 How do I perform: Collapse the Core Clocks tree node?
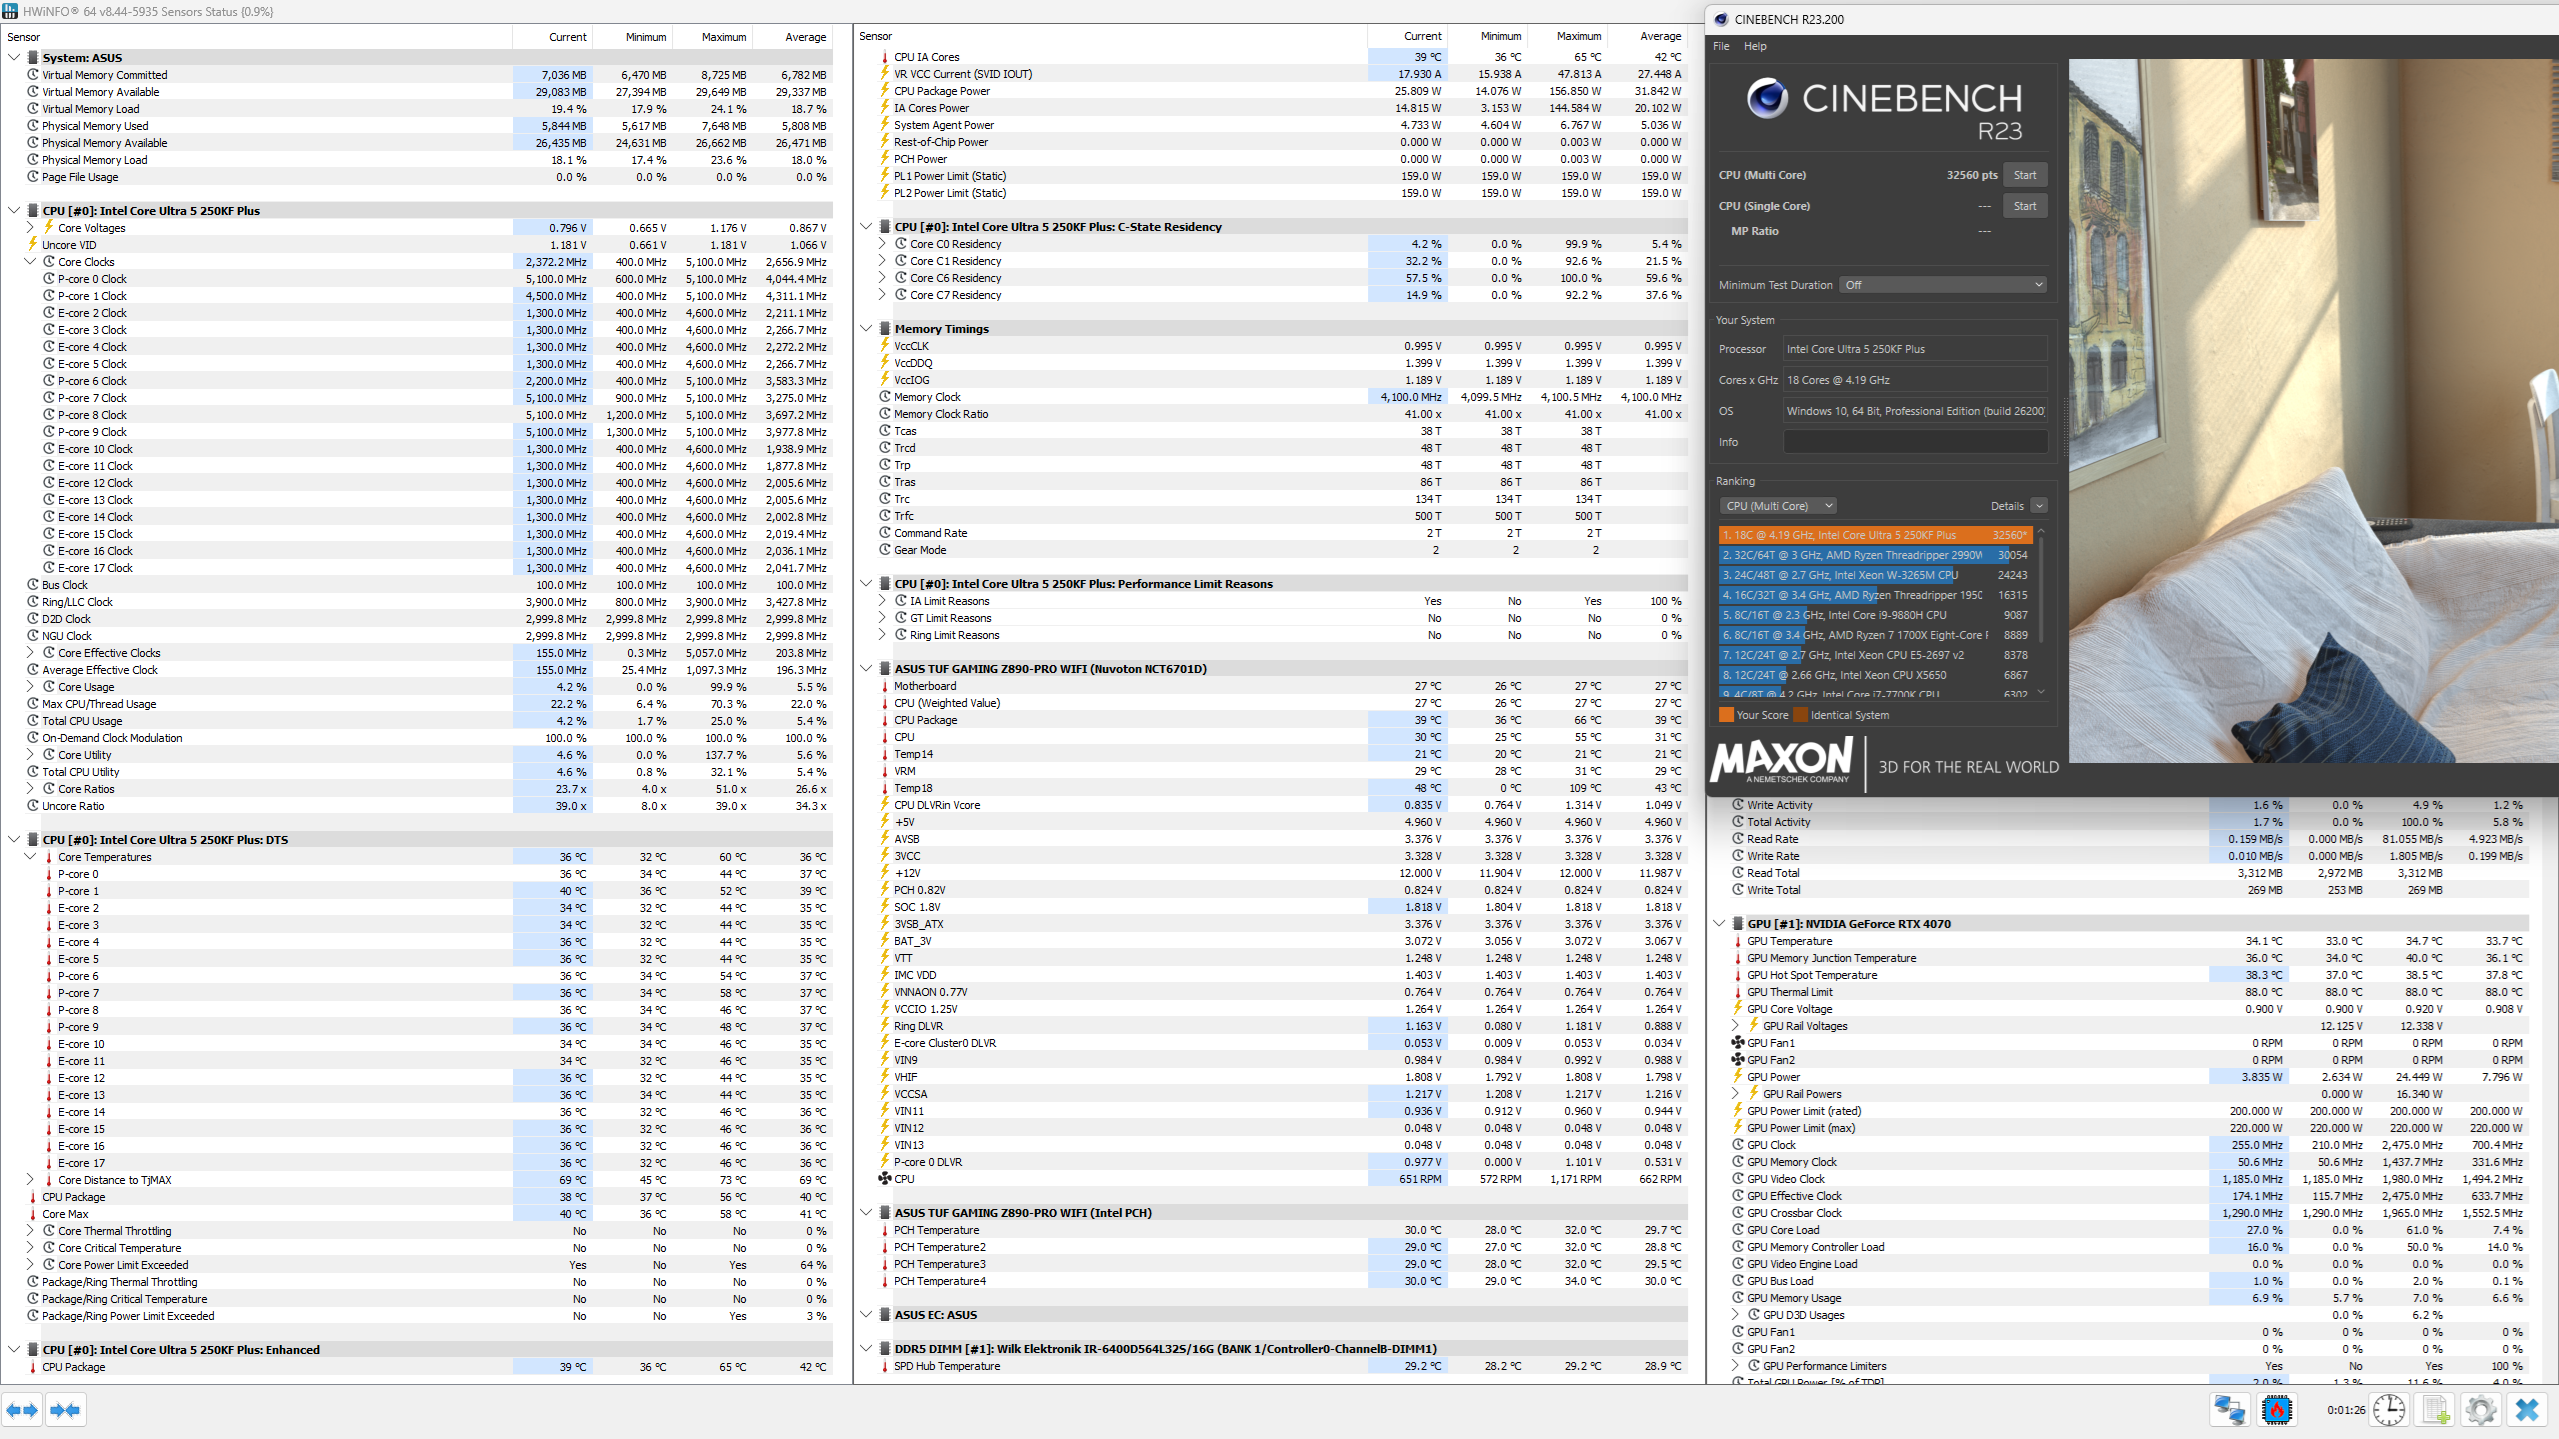click(30, 262)
